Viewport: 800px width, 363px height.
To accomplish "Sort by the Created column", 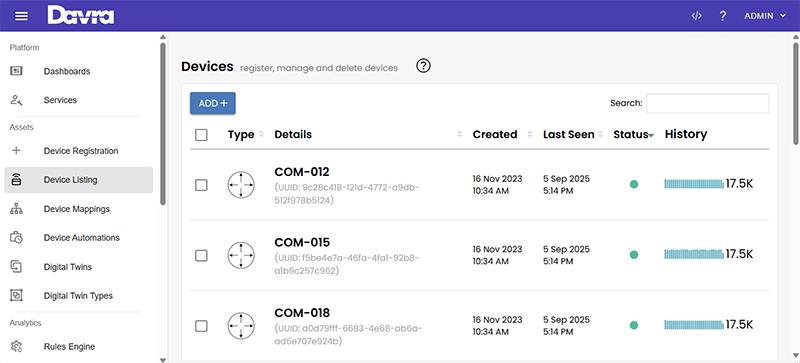I will [x=503, y=134].
